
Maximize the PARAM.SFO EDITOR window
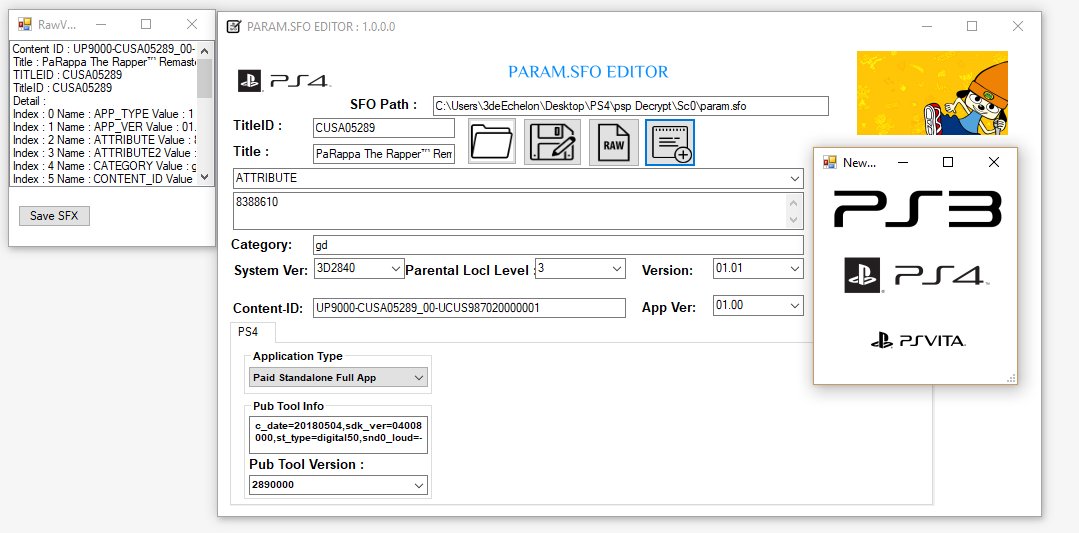[x=972, y=26]
